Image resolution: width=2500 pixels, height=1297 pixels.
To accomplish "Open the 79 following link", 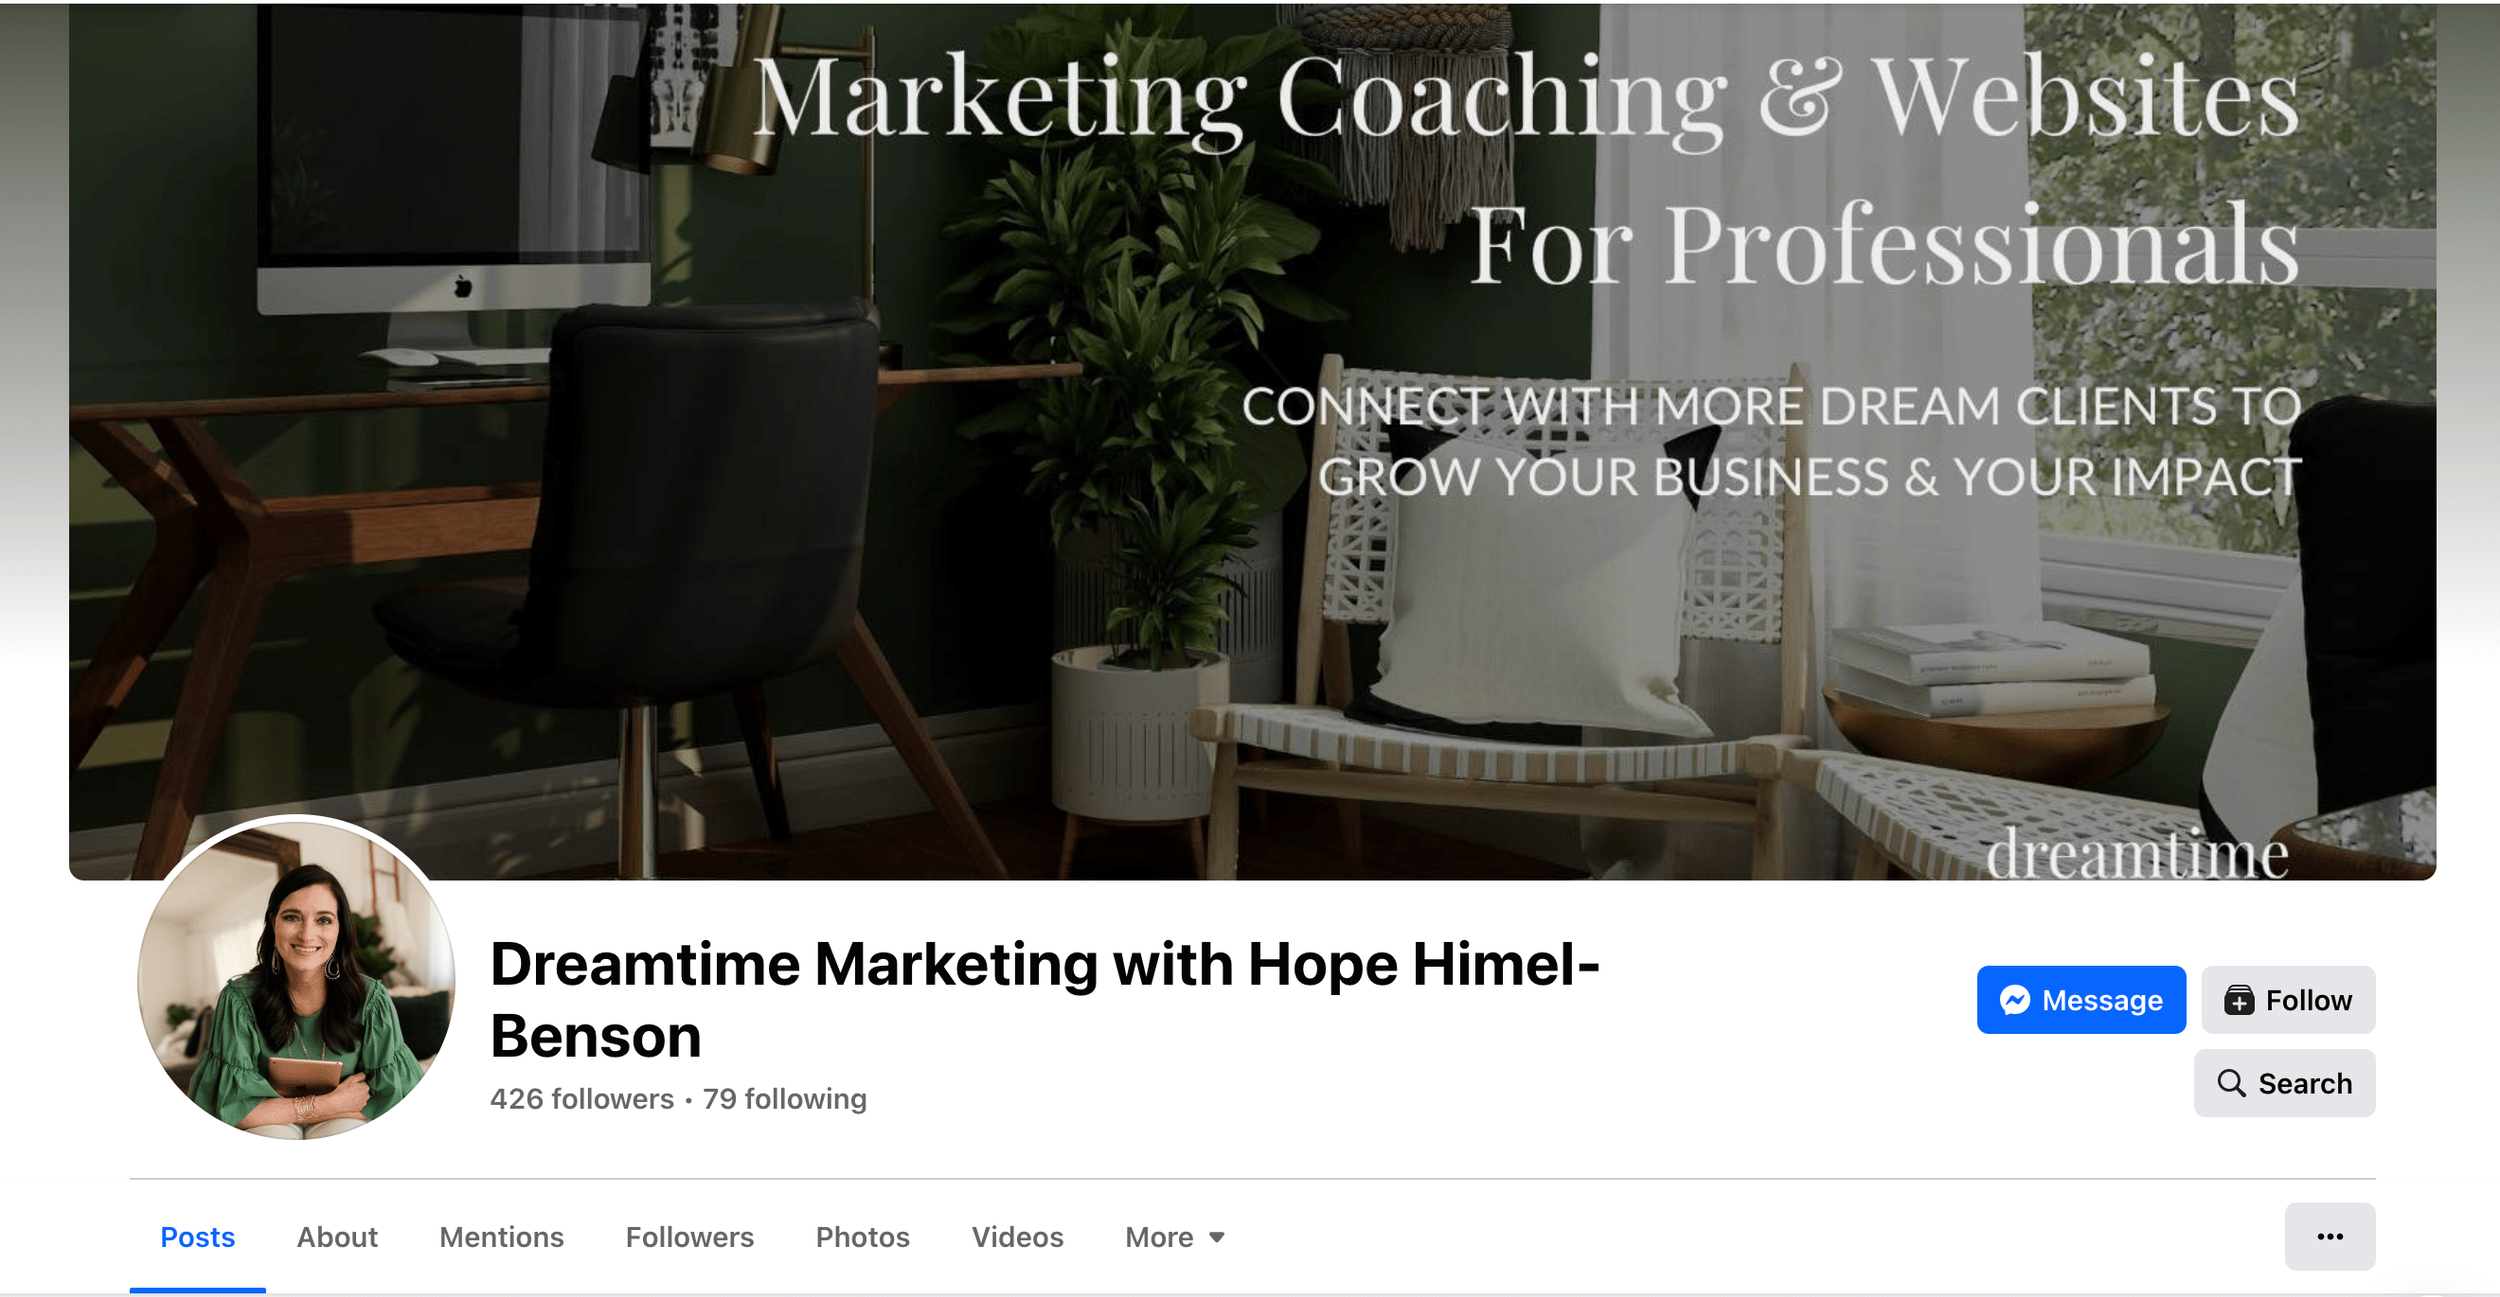I will point(784,1098).
